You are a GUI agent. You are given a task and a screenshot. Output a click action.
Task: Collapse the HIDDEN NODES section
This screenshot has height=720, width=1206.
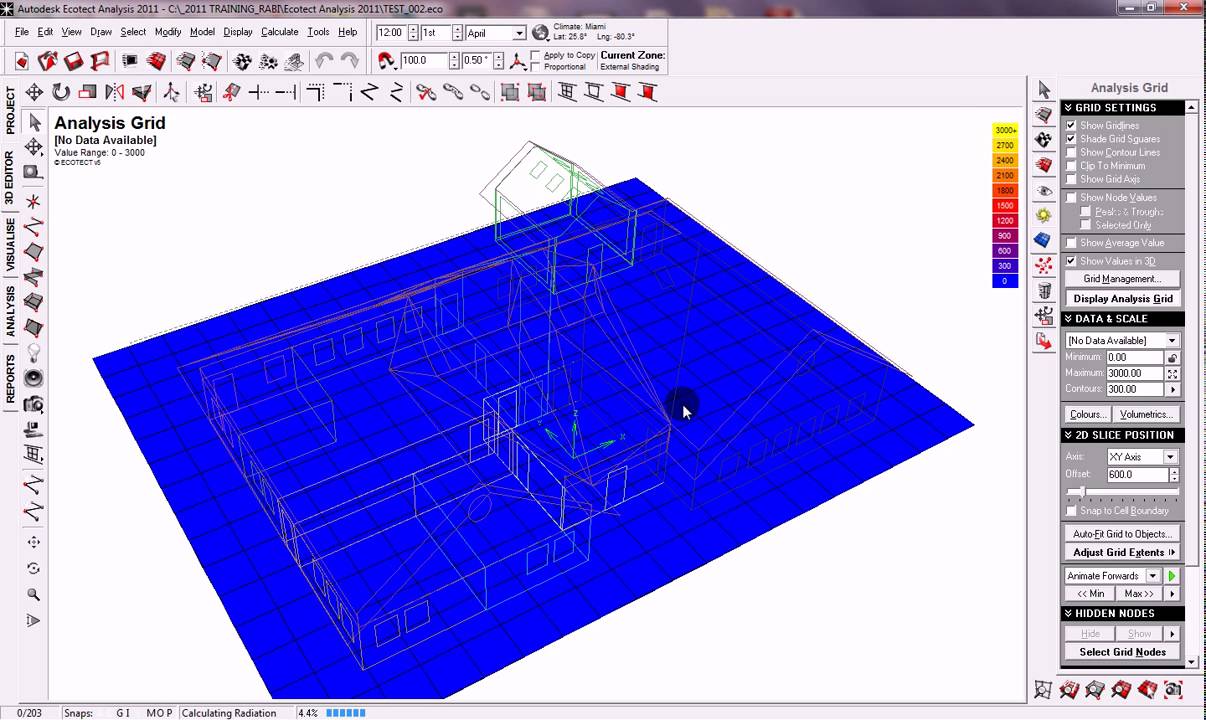[1123, 614]
